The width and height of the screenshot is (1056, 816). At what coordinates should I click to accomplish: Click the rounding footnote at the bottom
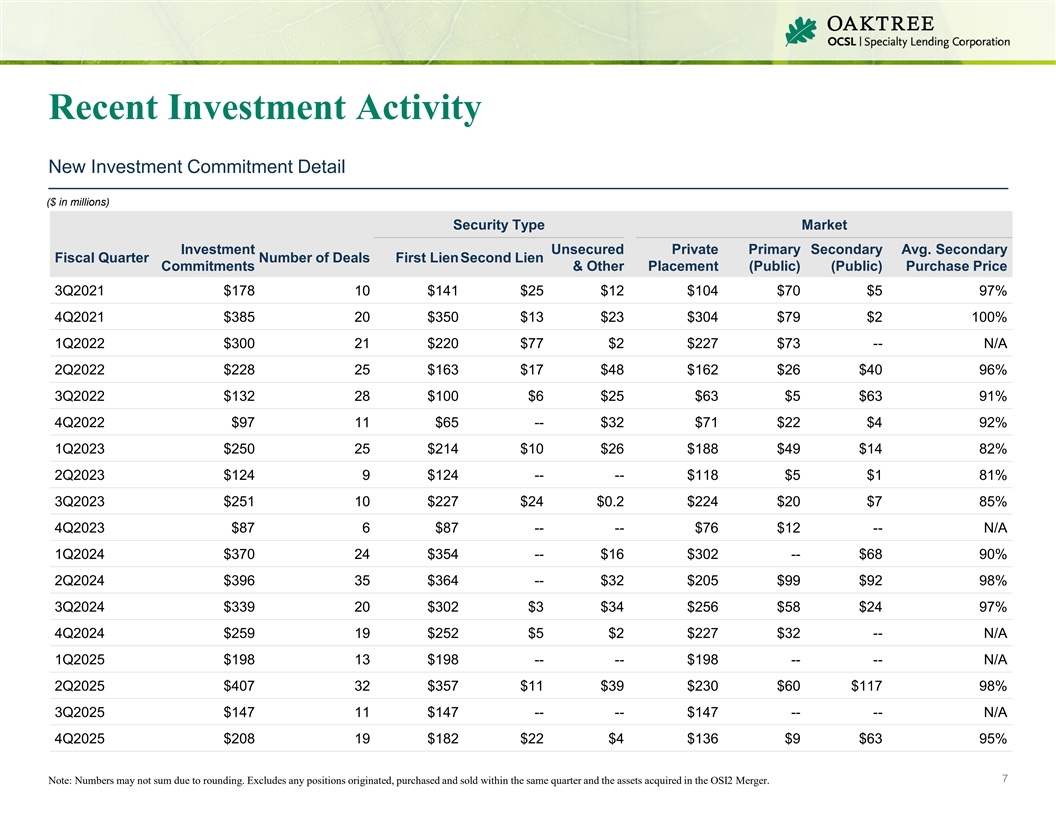pyautogui.click(x=408, y=781)
